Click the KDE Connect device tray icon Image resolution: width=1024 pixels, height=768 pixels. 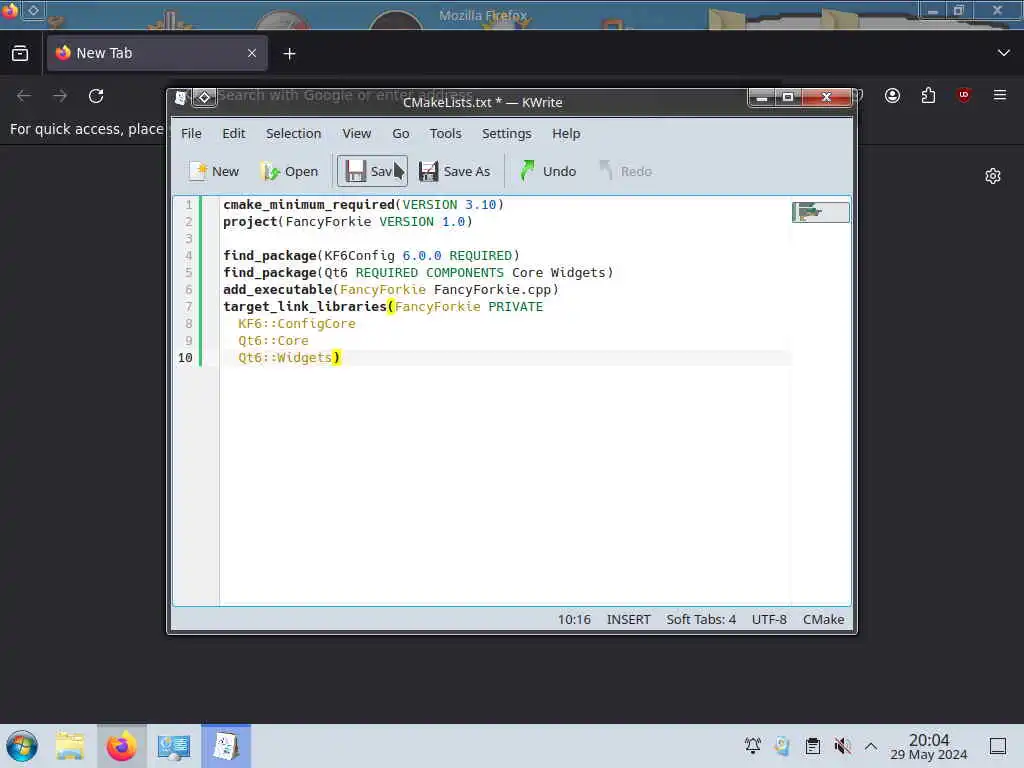coord(782,745)
